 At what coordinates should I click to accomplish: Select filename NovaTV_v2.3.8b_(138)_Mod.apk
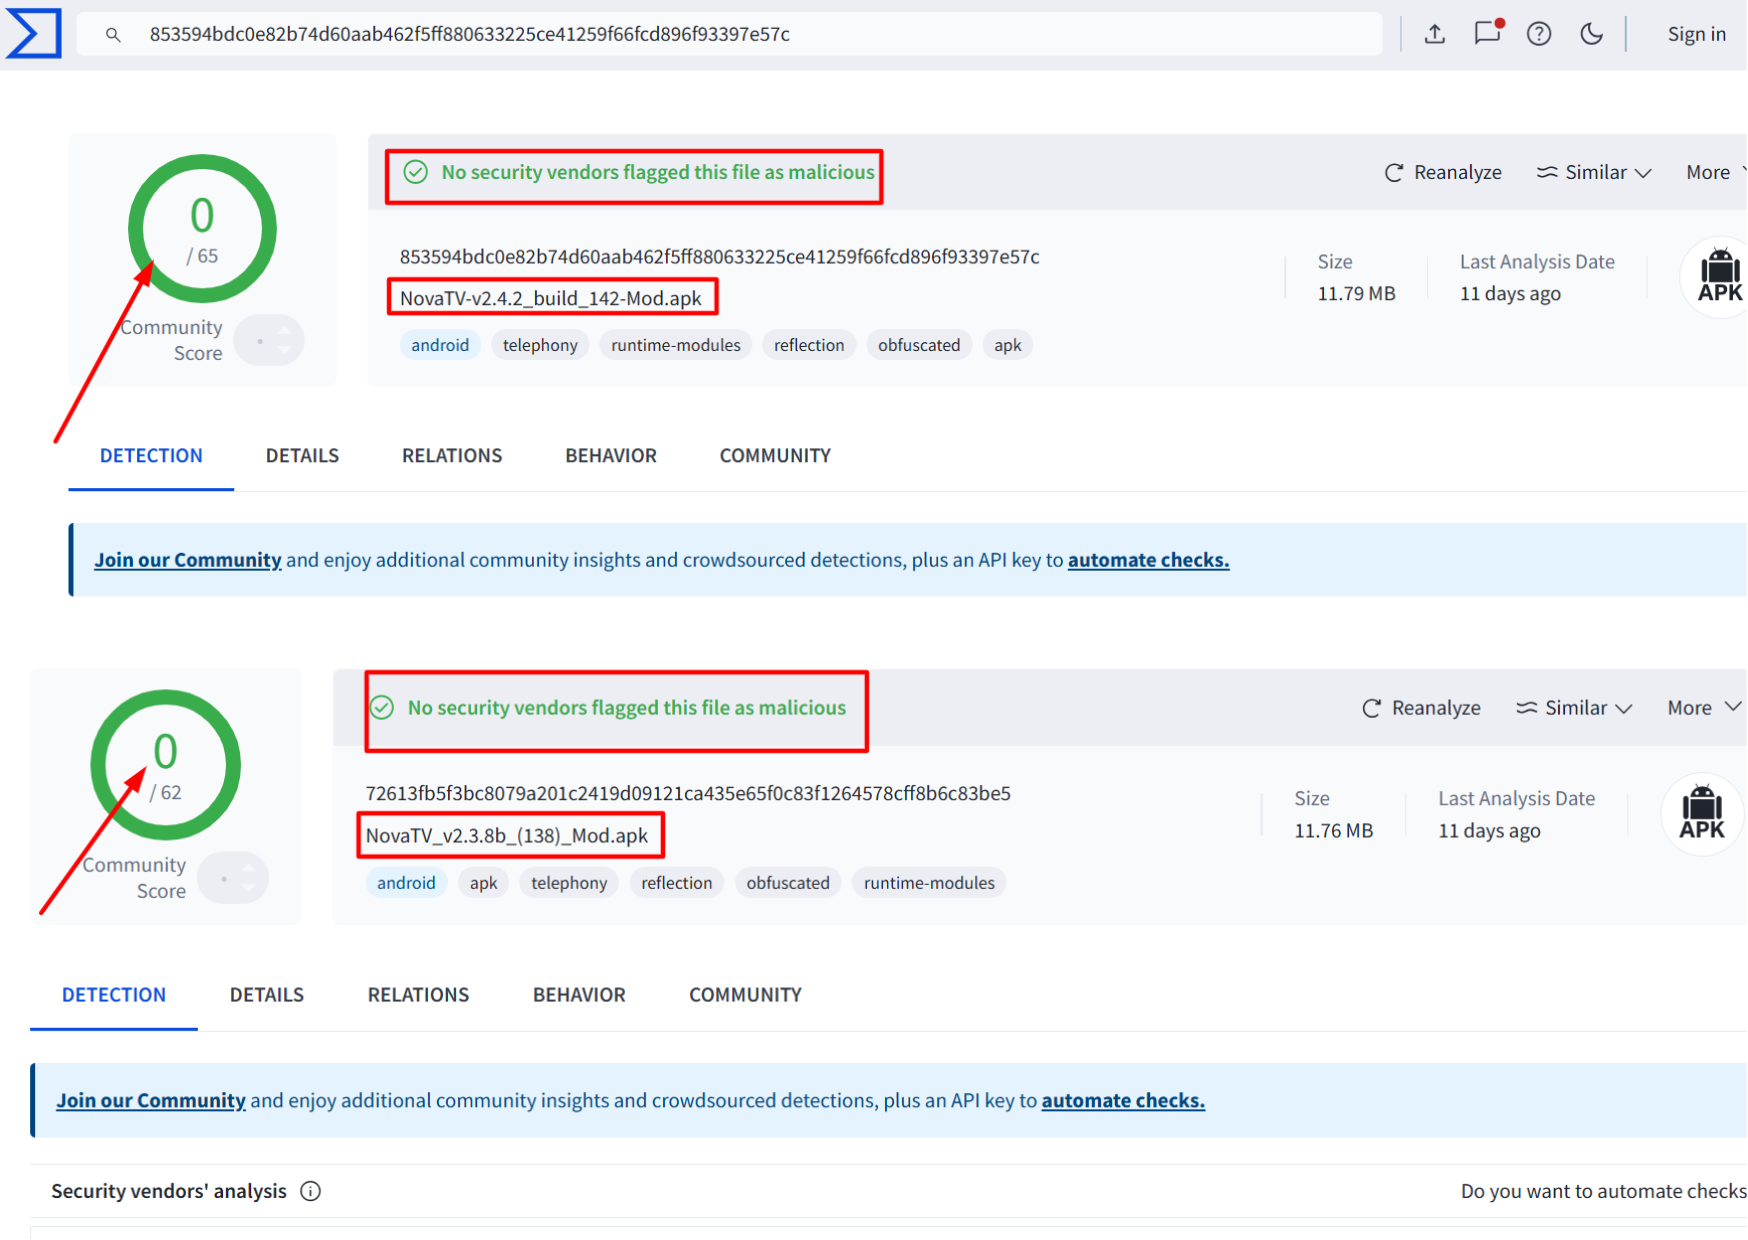[x=507, y=836]
